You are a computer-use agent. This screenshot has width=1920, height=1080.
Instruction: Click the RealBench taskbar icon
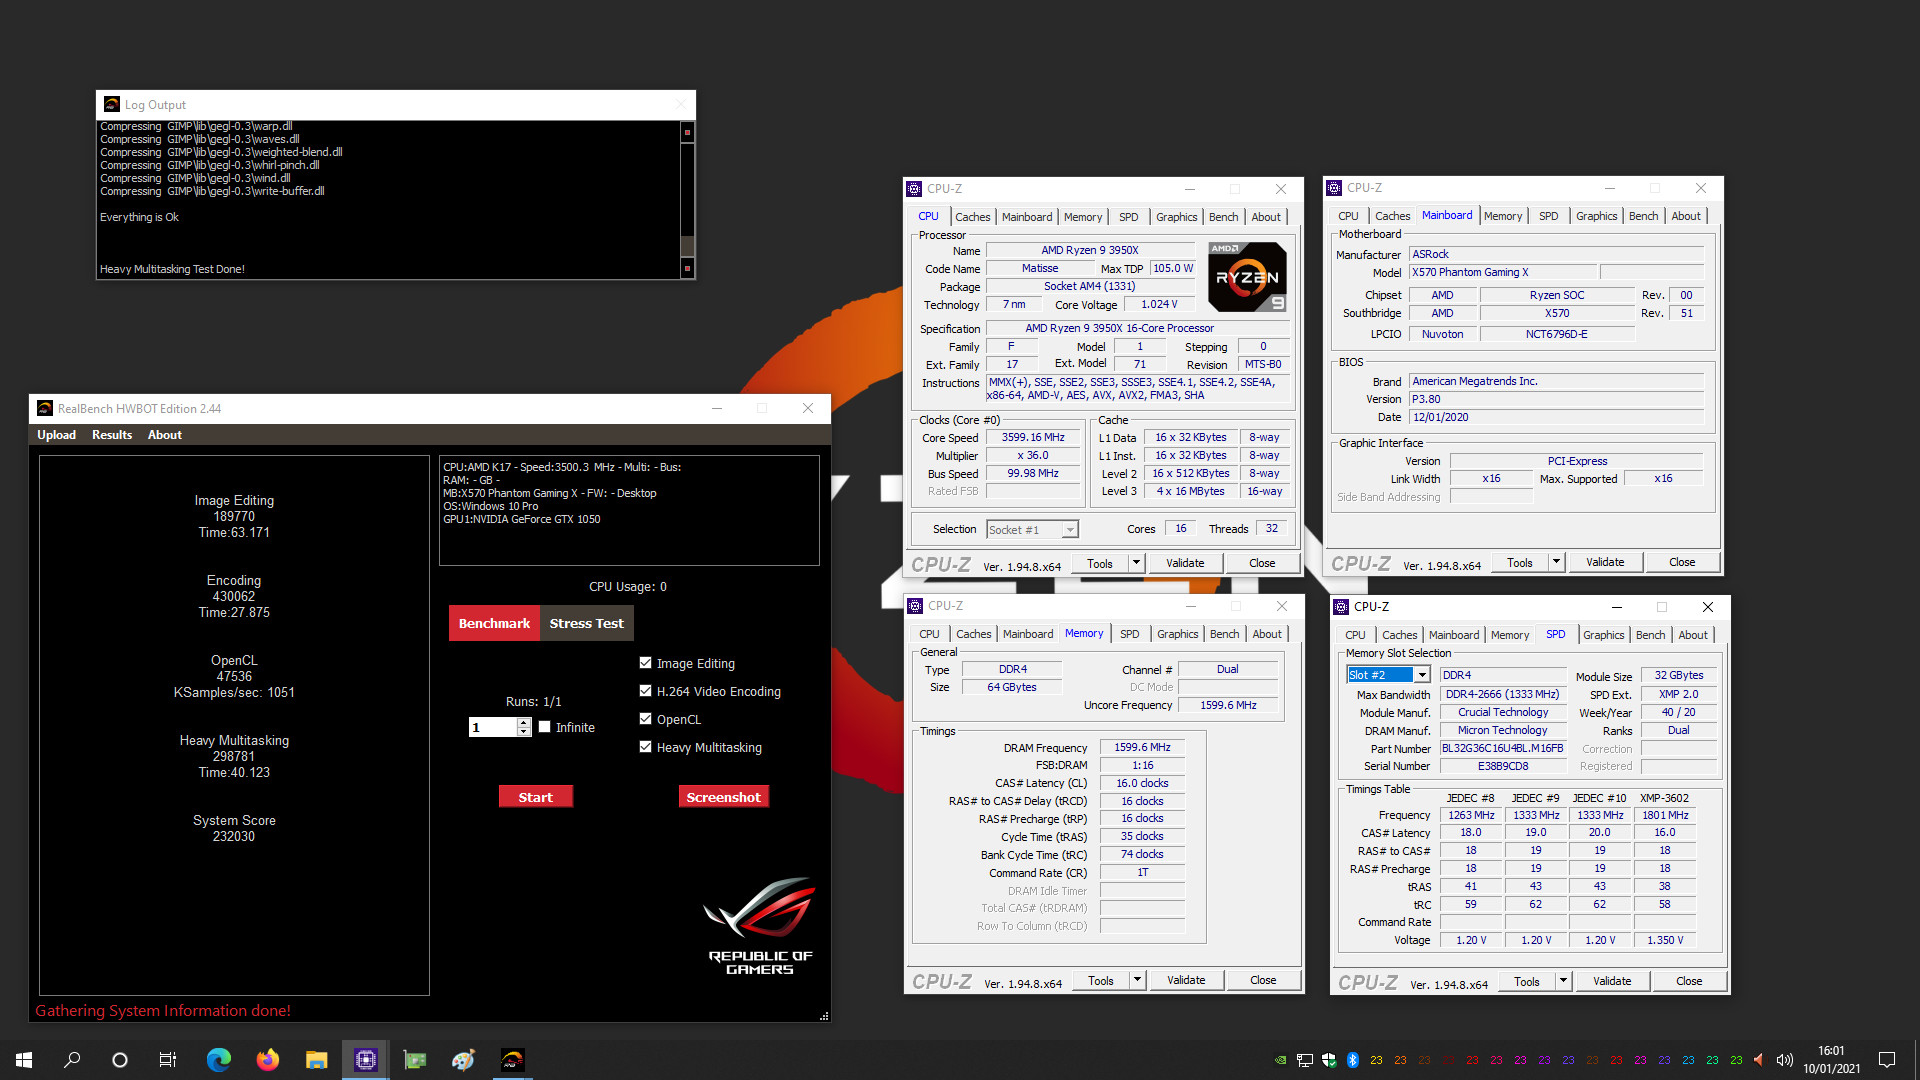pos(512,1060)
